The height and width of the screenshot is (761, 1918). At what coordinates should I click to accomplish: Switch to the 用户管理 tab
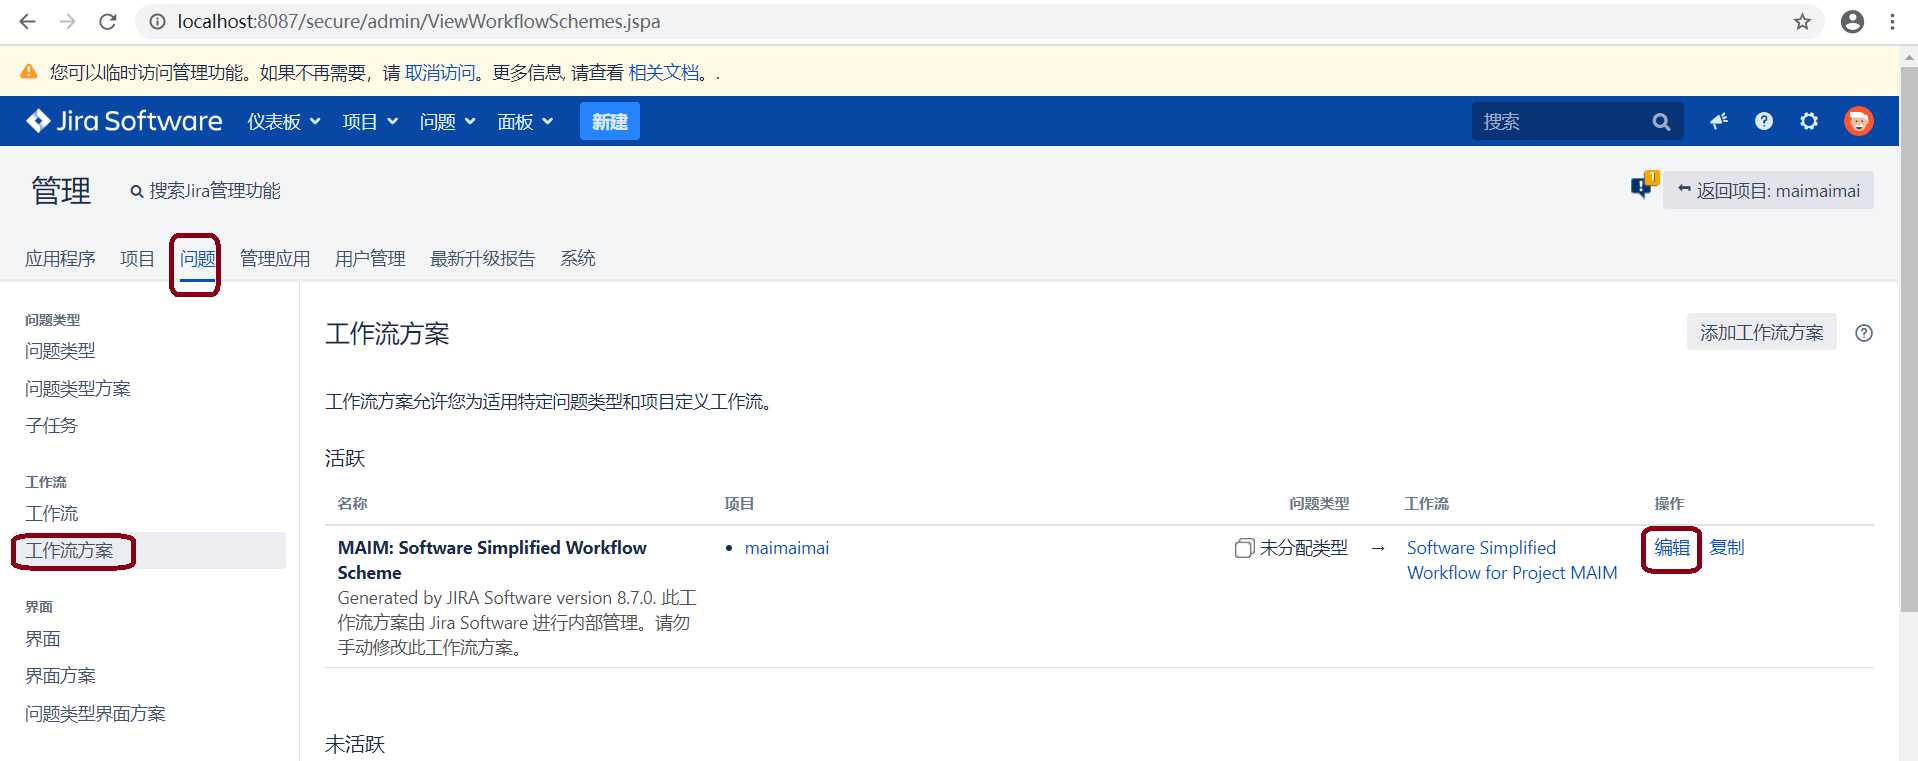coord(370,258)
